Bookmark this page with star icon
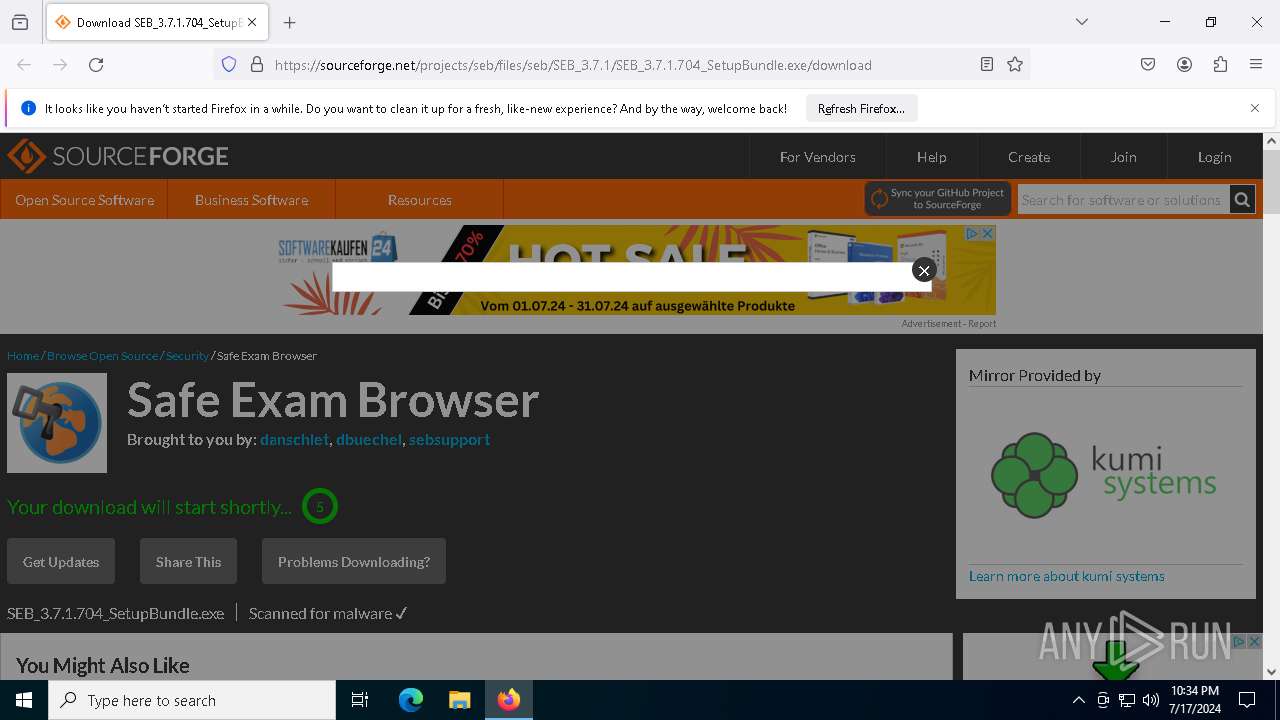This screenshot has height=720, width=1280. coord(1015,65)
